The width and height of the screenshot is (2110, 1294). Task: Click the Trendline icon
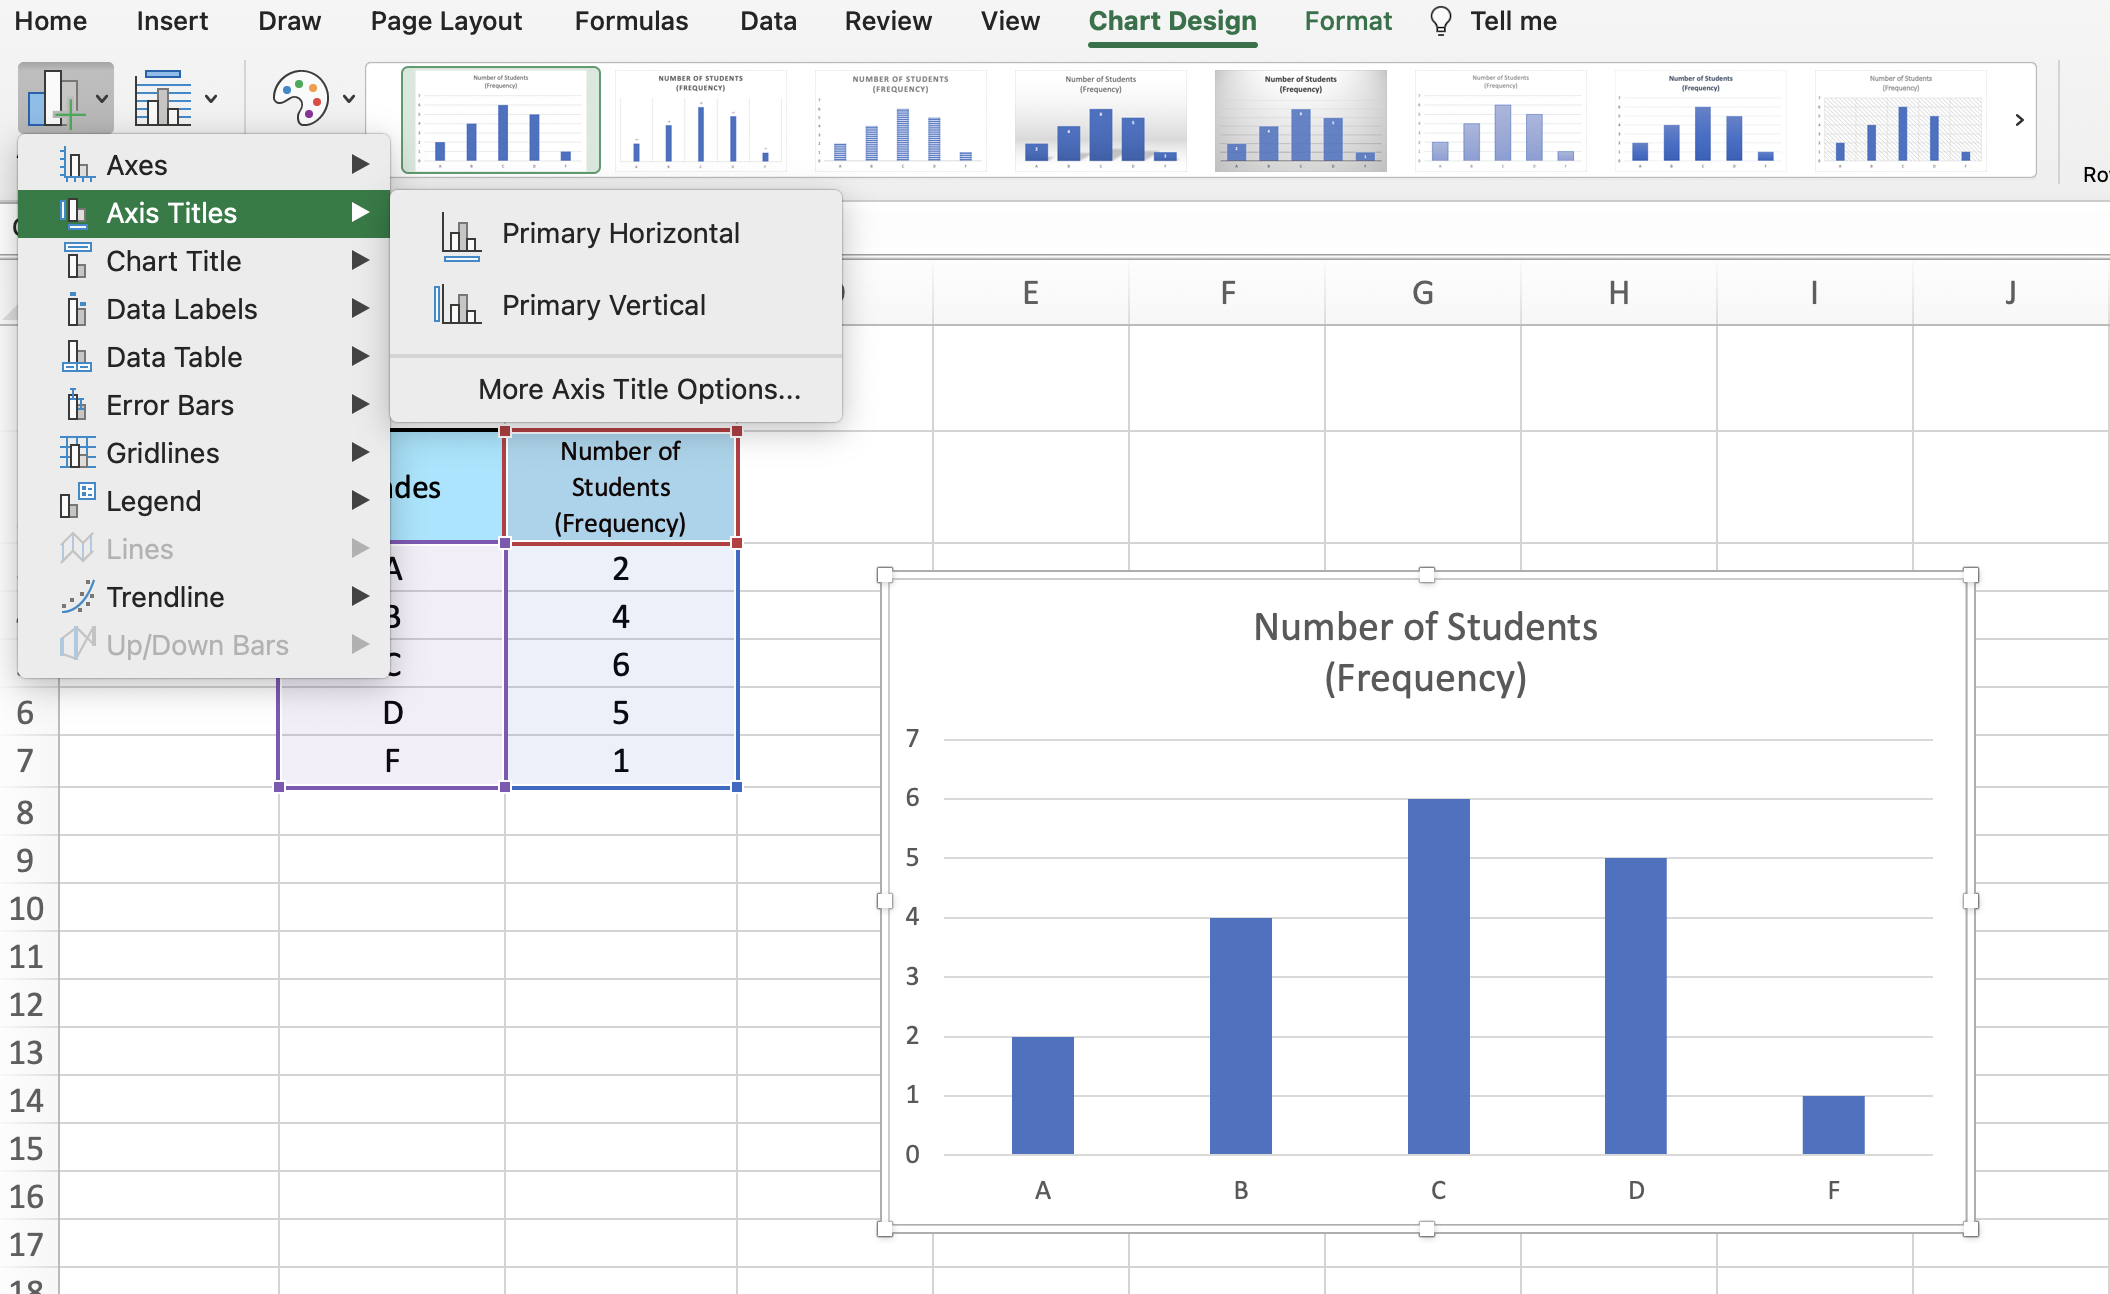click(77, 596)
